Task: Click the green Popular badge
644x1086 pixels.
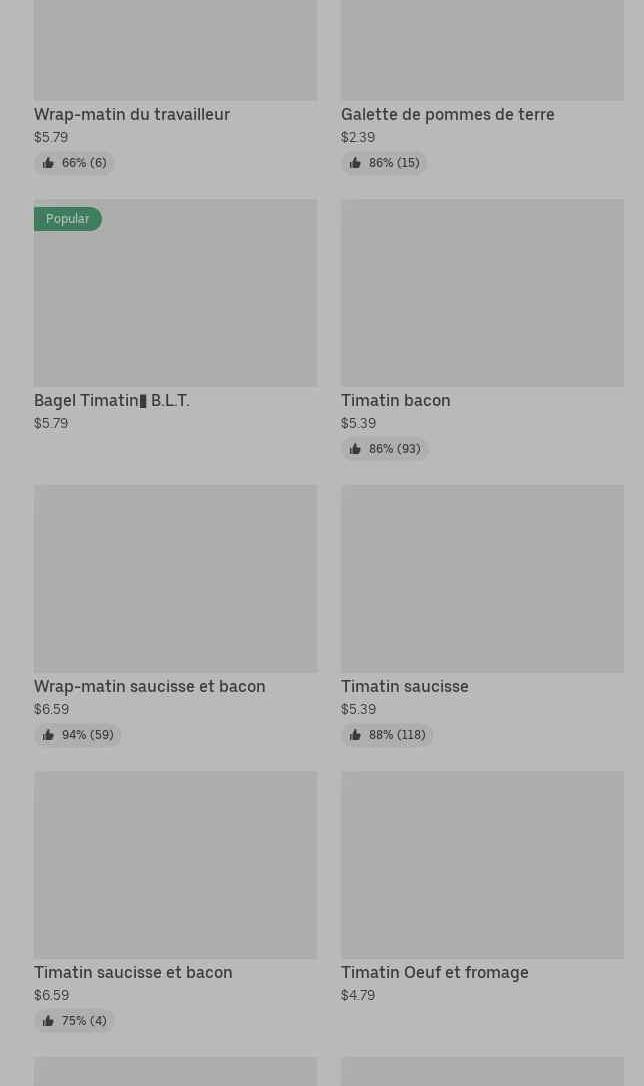Action: pos(68,219)
